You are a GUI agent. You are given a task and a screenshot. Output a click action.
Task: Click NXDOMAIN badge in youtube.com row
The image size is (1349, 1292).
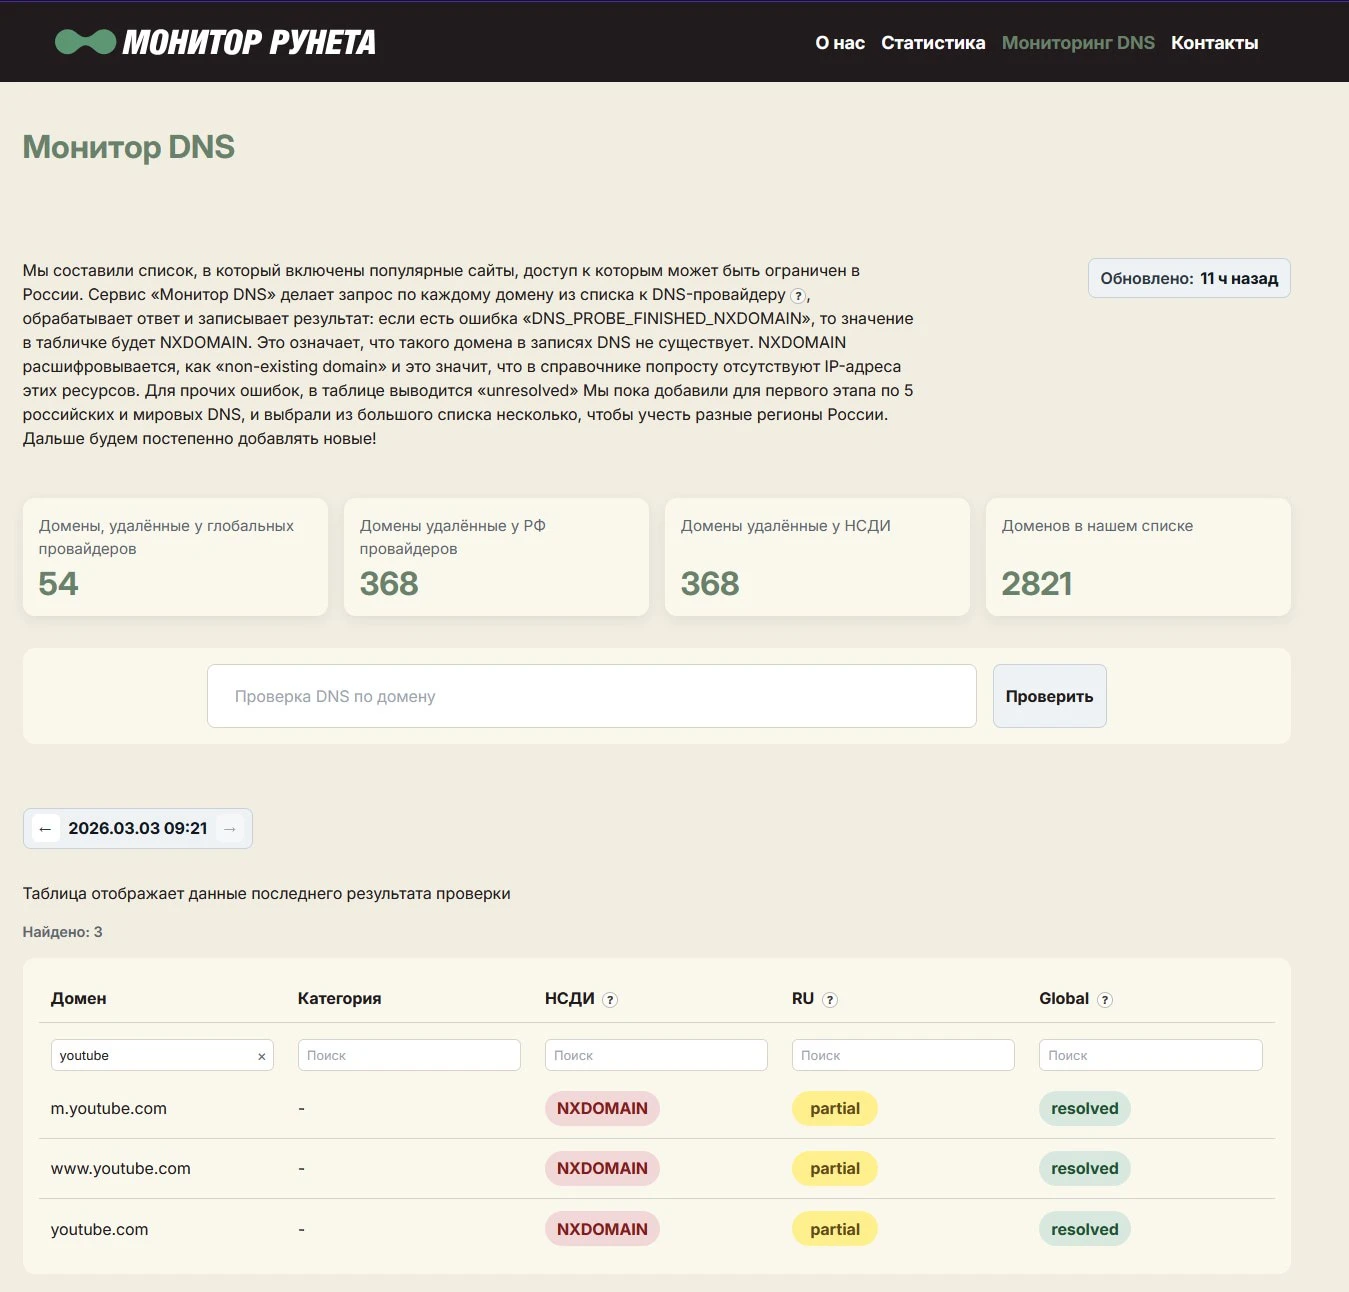point(602,1229)
